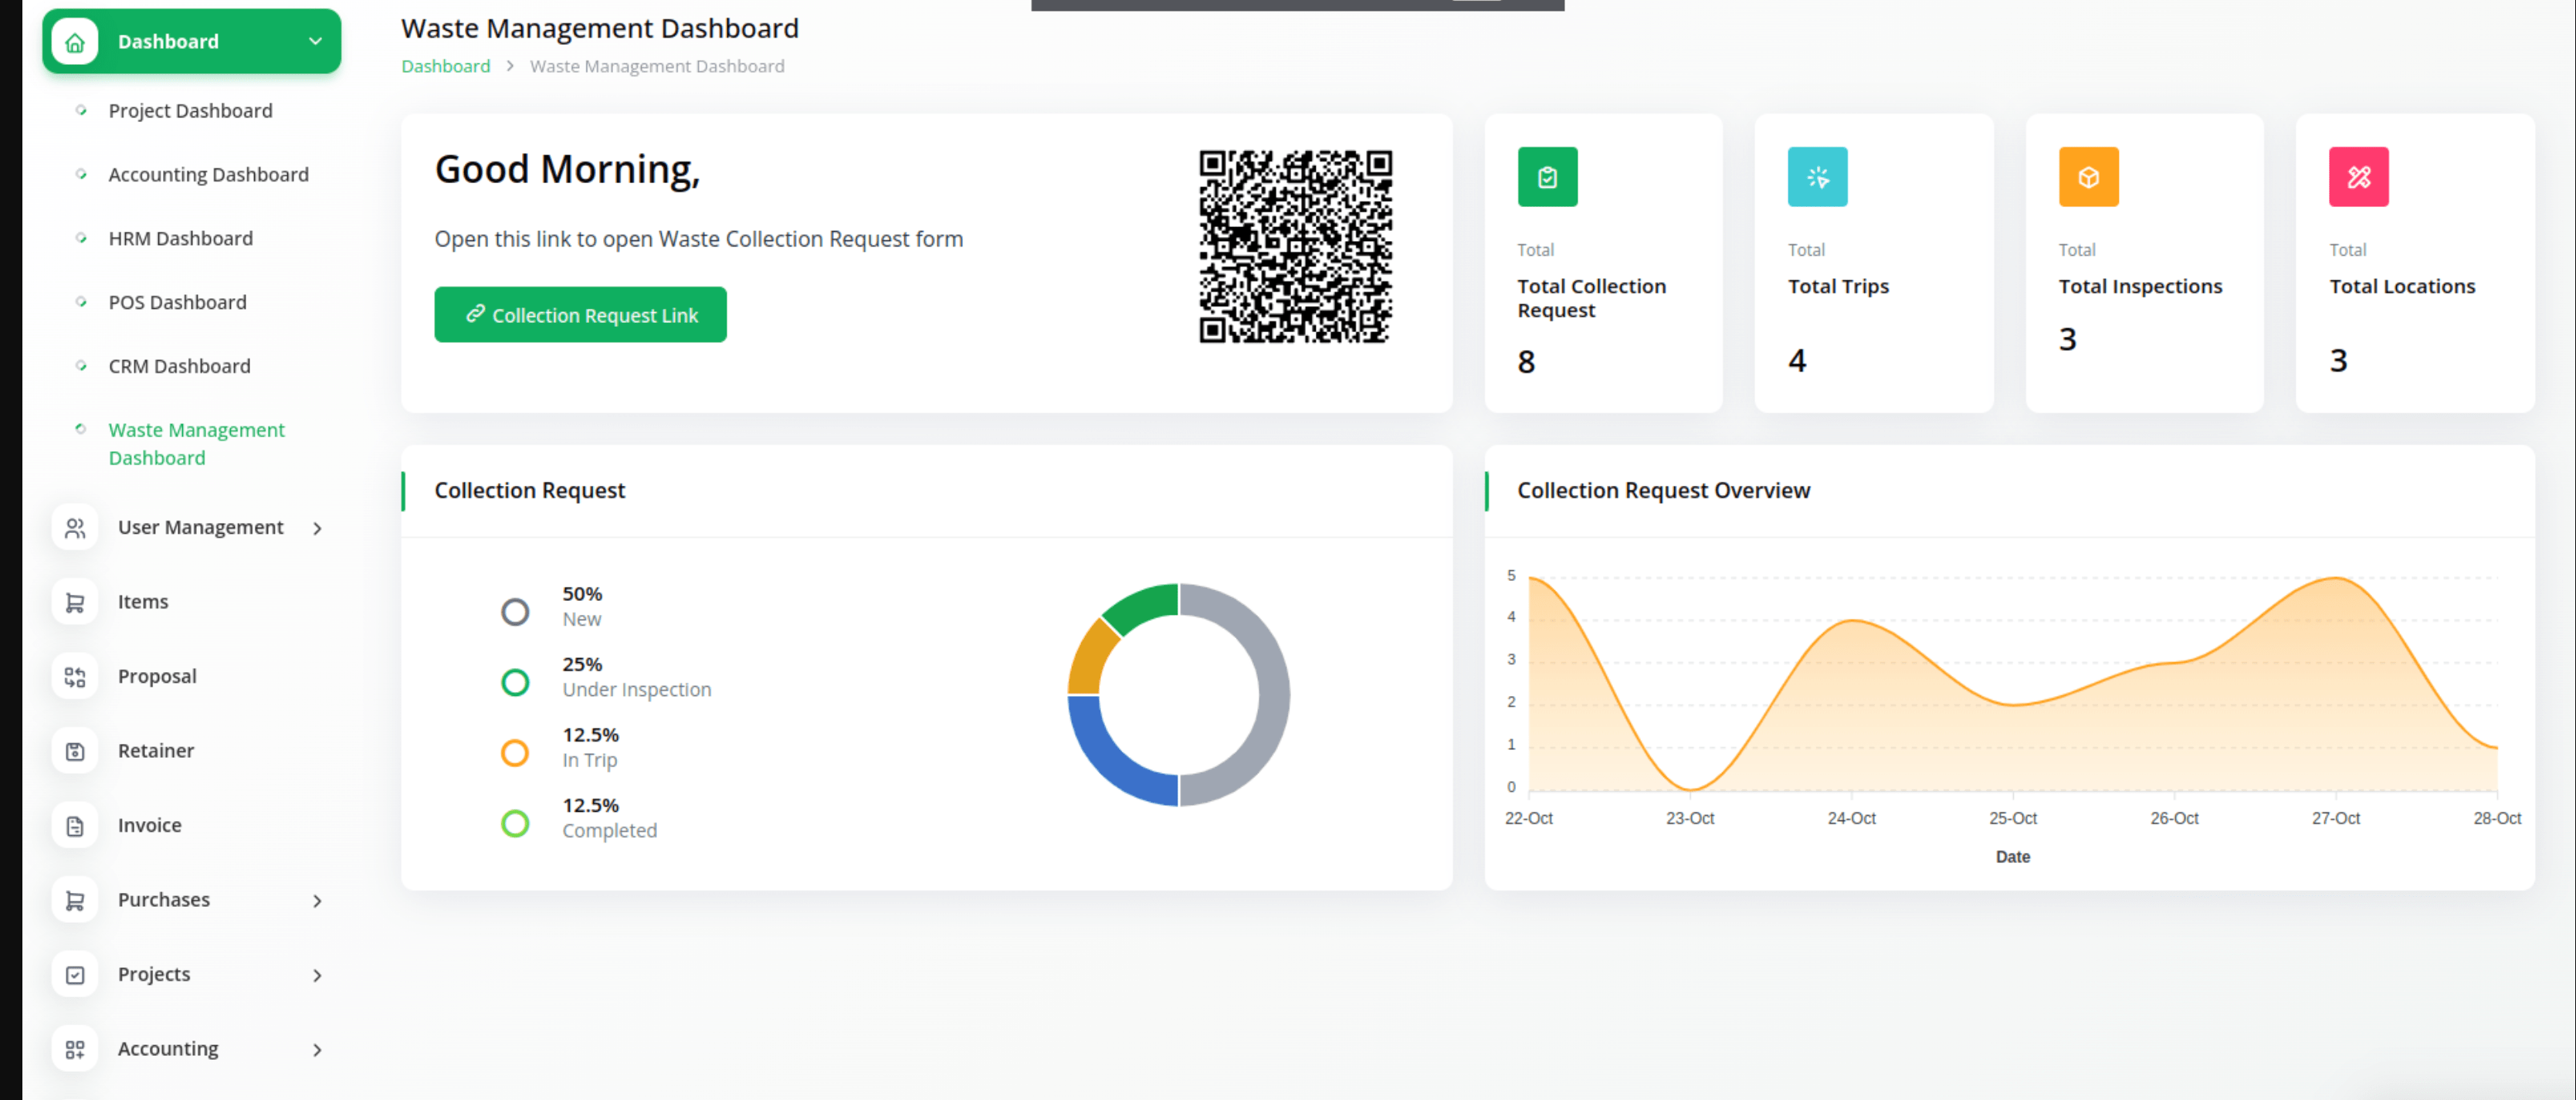Click the Total Trips value 4
The width and height of the screenshot is (2576, 1100).
tap(1797, 361)
